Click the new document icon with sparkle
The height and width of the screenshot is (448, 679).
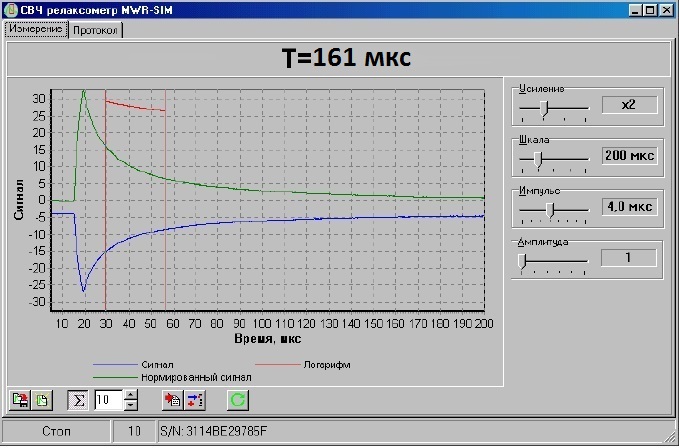pos(42,400)
